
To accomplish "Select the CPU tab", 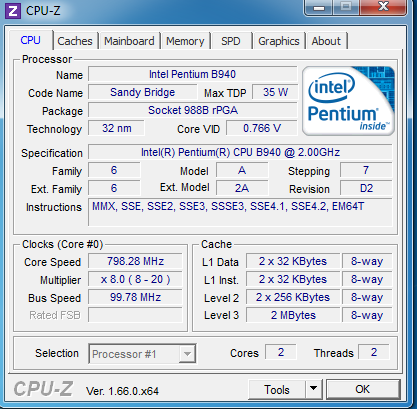I will pyautogui.click(x=30, y=40).
